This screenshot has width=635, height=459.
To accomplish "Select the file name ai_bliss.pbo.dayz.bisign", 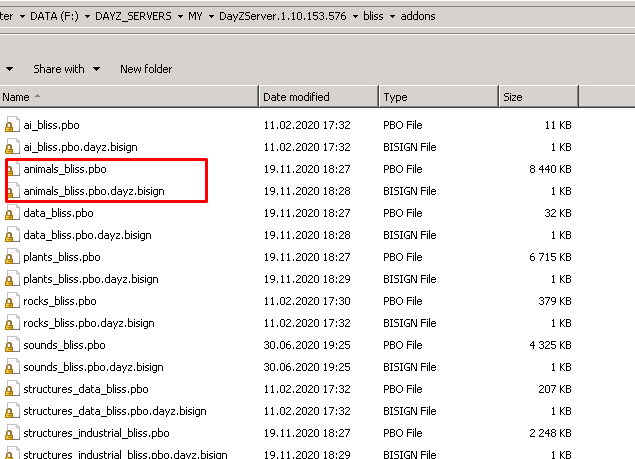I will (80, 147).
